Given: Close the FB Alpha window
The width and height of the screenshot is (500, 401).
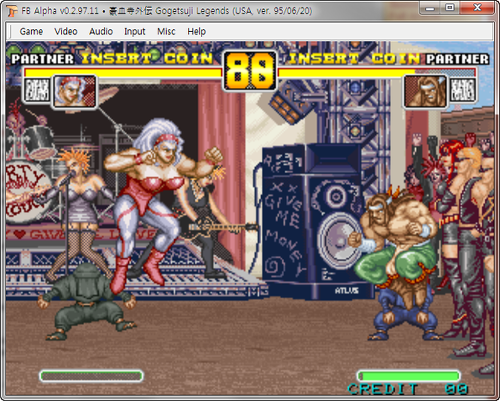Looking at the screenshot, I should (x=477, y=8).
